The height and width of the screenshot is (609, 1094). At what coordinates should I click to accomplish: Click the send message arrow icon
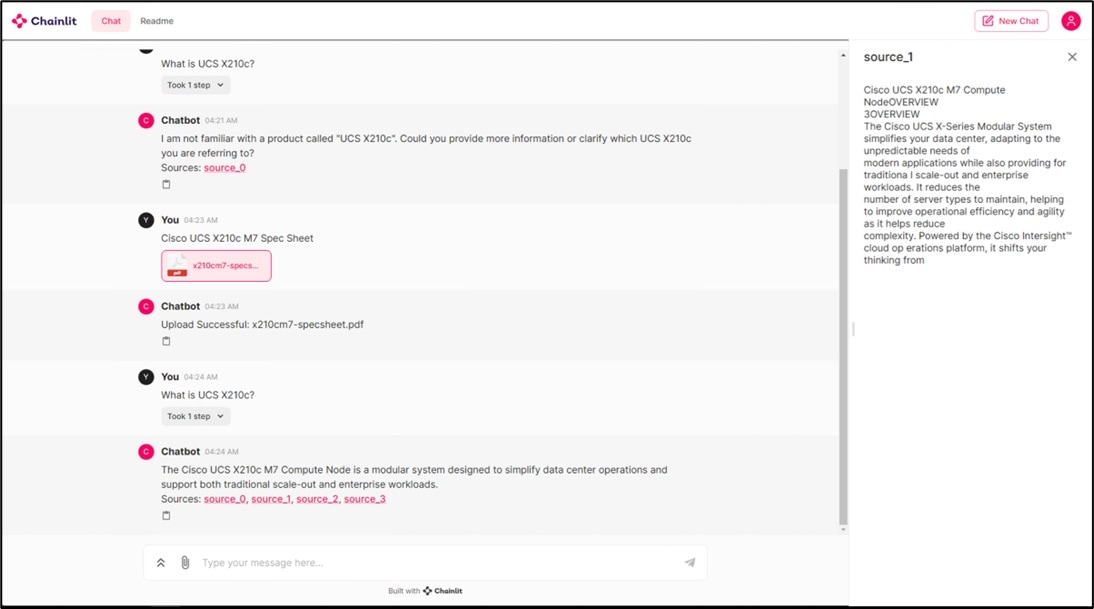coord(689,562)
